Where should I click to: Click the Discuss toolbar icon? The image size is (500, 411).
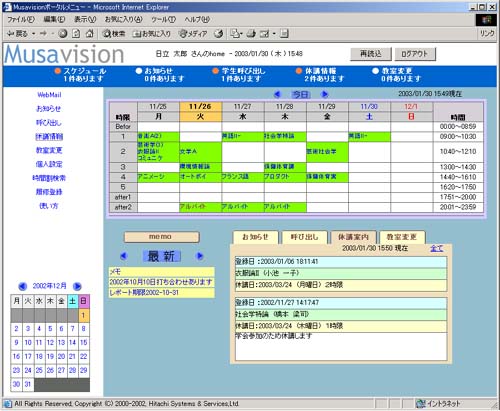284,34
